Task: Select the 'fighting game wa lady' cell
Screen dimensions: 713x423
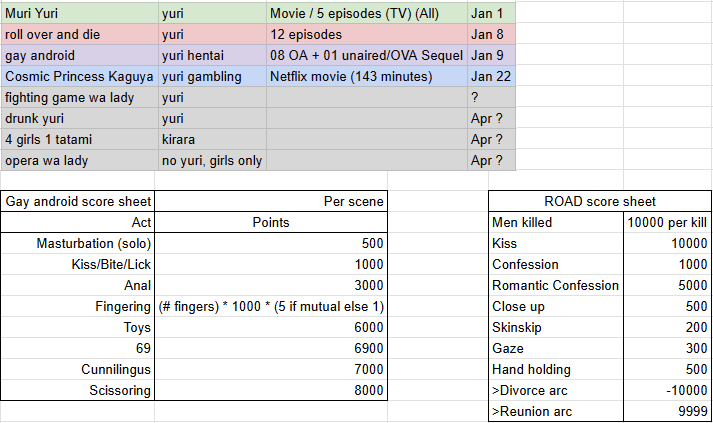Action: coord(80,97)
